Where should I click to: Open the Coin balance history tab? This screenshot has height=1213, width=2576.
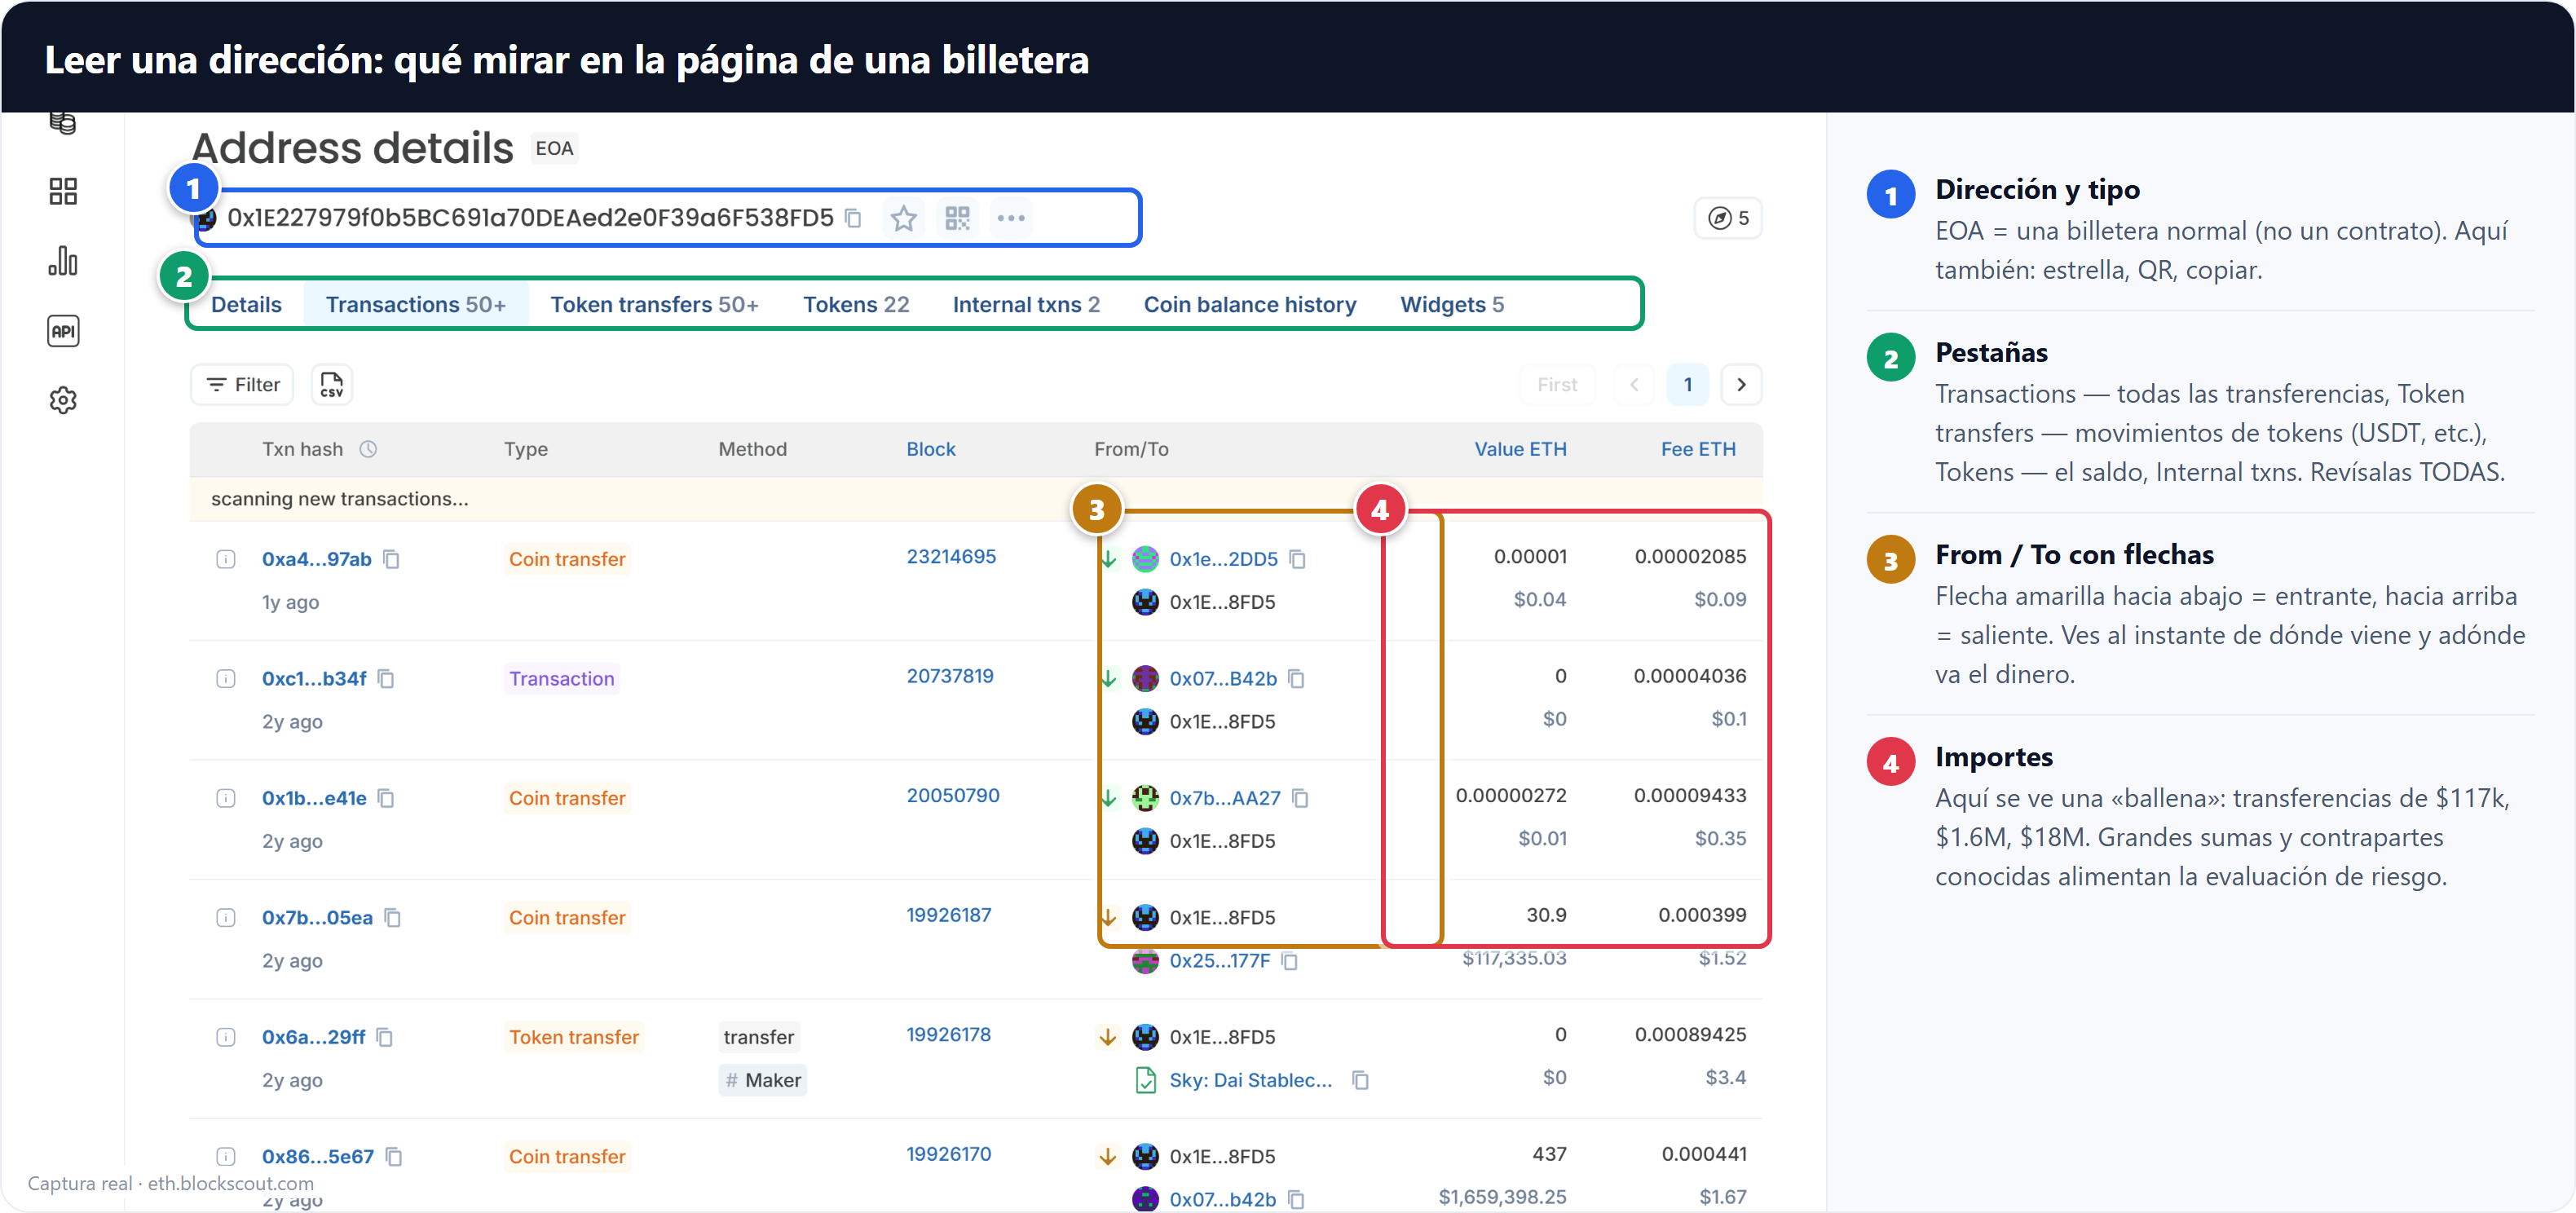[1250, 304]
